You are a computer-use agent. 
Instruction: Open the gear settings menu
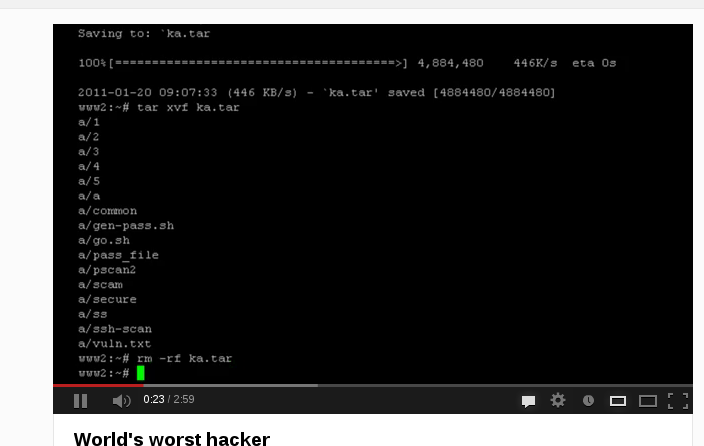coord(558,400)
